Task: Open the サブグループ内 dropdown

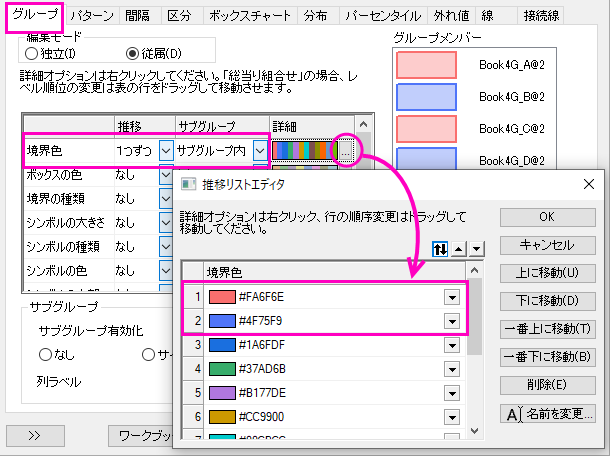Action: tap(260, 151)
